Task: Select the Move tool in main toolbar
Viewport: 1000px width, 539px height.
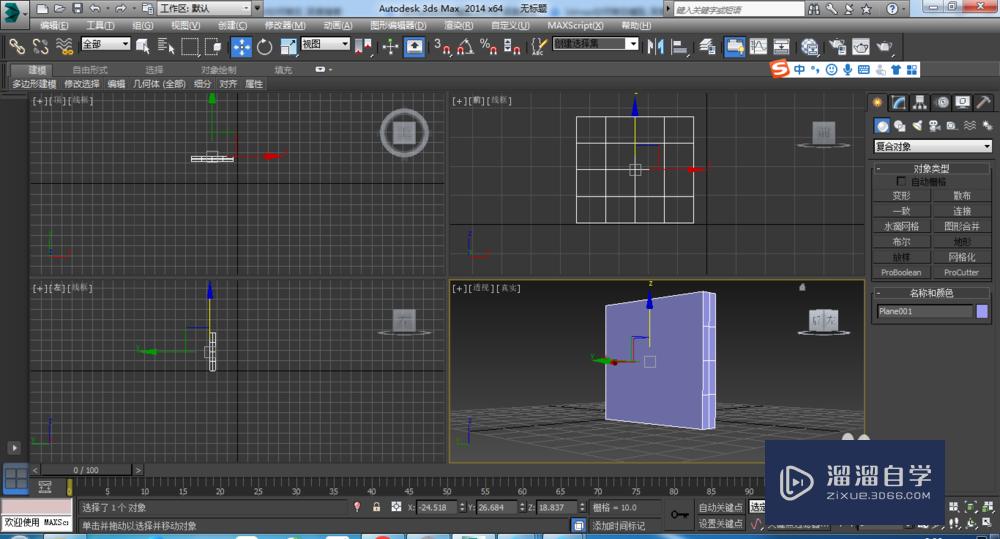Action: [241, 46]
